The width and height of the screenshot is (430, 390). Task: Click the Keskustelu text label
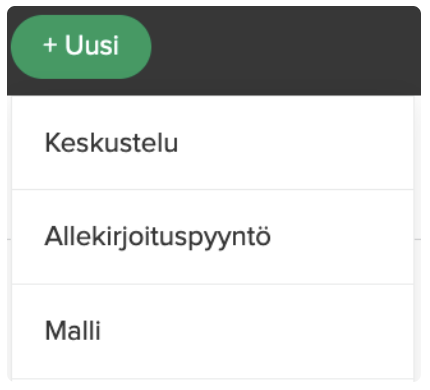(111, 143)
